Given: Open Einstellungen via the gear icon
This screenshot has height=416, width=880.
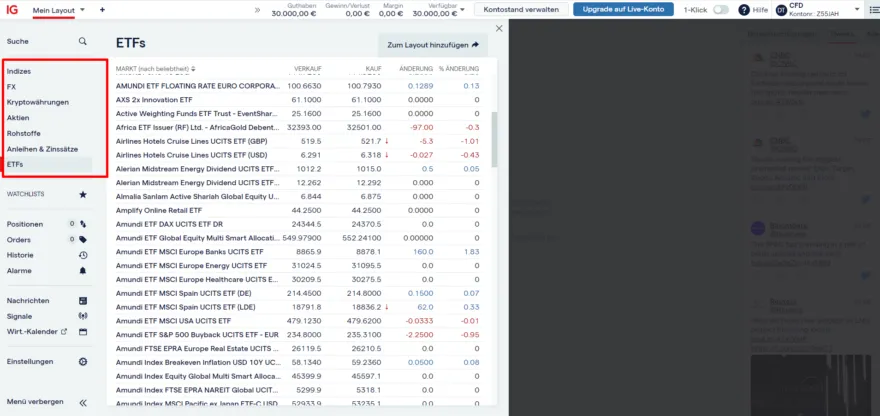Looking at the screenshot, I should click(83, 361).
